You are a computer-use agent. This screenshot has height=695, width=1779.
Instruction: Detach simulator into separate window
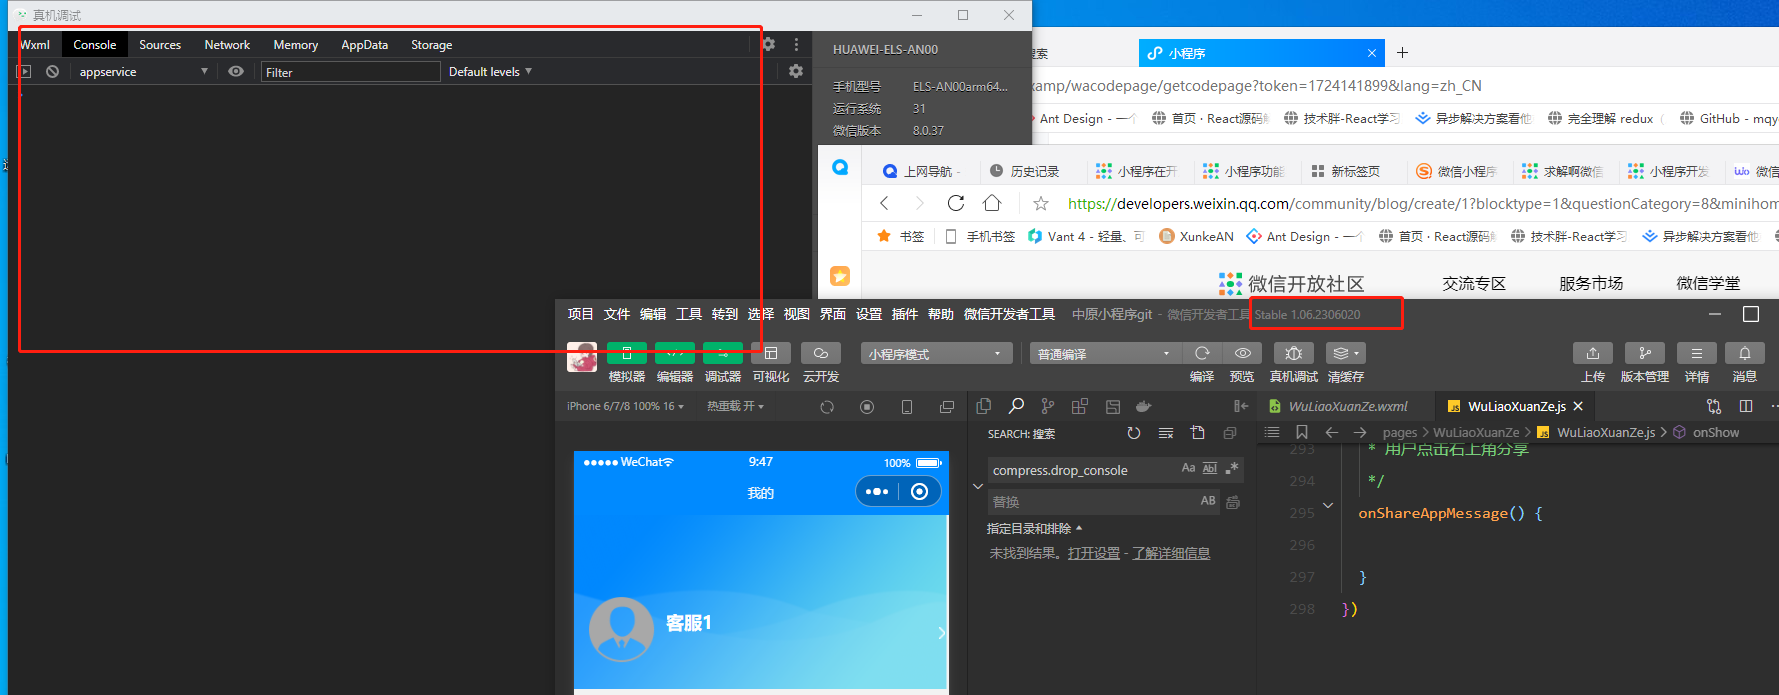pyautogui.click(x=947, y=407)
